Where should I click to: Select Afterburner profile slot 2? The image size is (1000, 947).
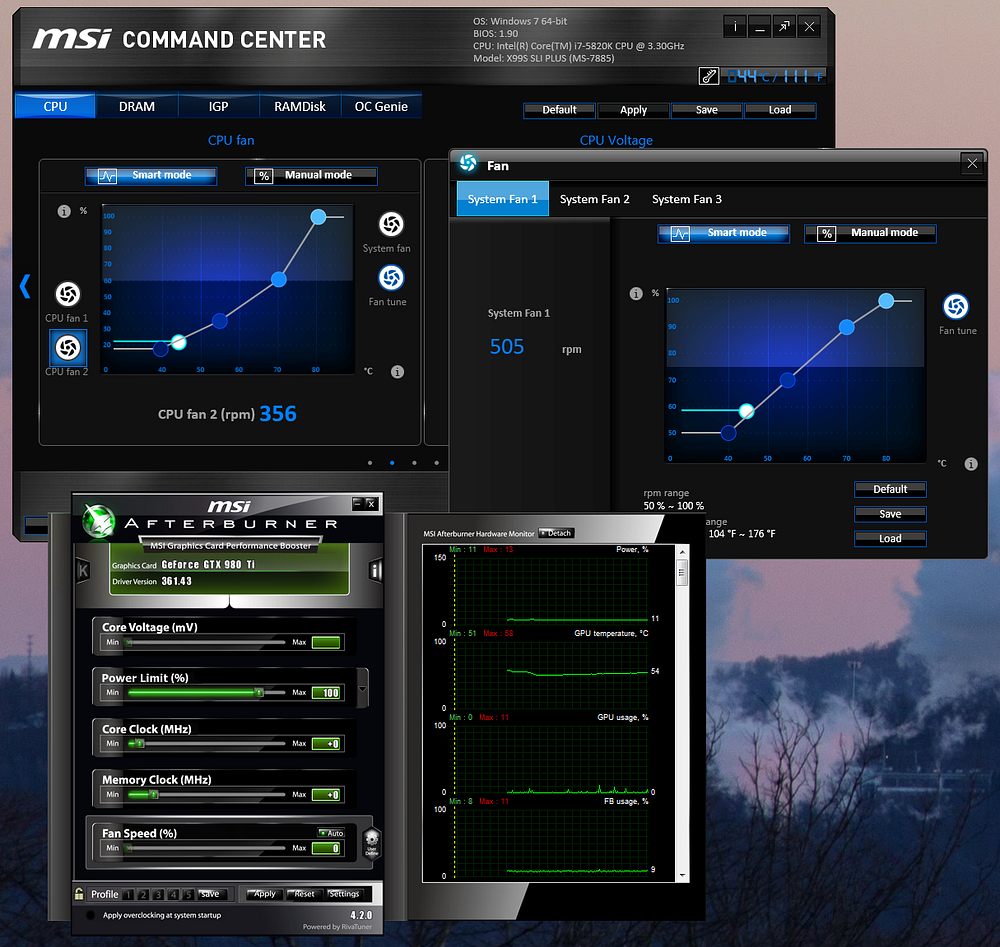tap(143, 894)
